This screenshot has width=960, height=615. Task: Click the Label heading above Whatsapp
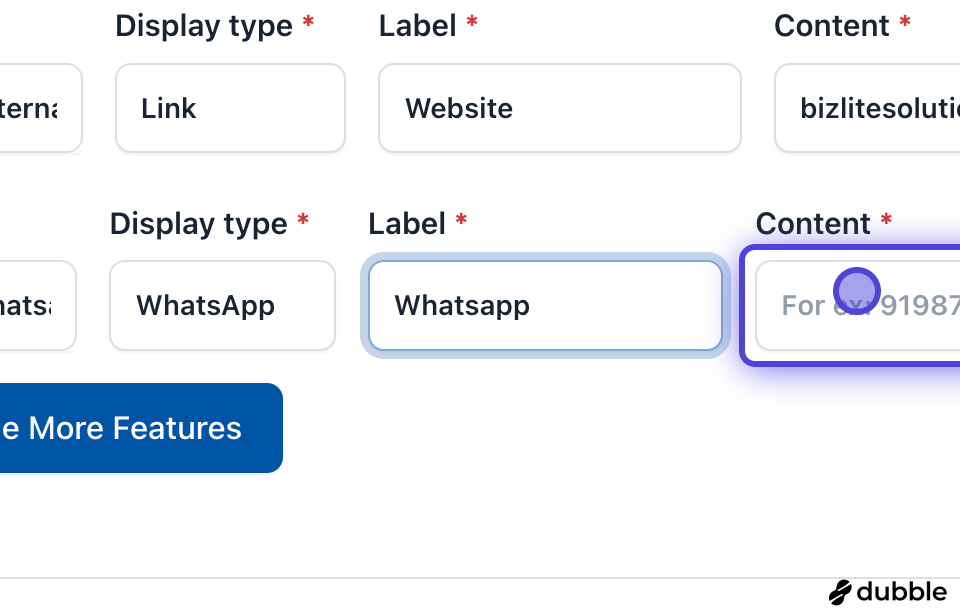click(407, 224)
